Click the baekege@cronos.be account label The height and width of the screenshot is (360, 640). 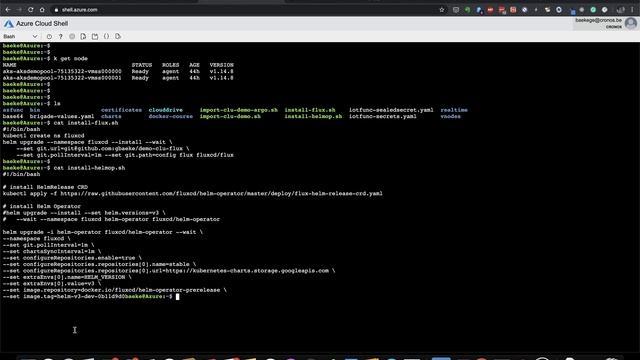click(x=598, y=20)
